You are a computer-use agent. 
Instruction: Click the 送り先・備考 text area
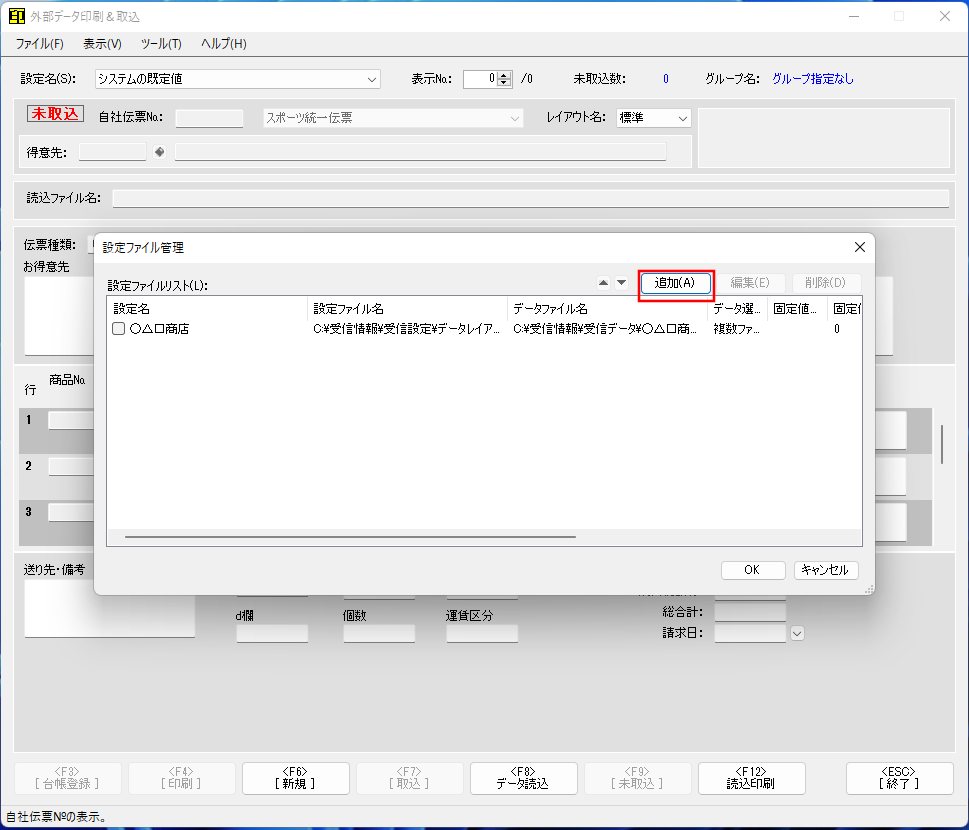(109, 609)
